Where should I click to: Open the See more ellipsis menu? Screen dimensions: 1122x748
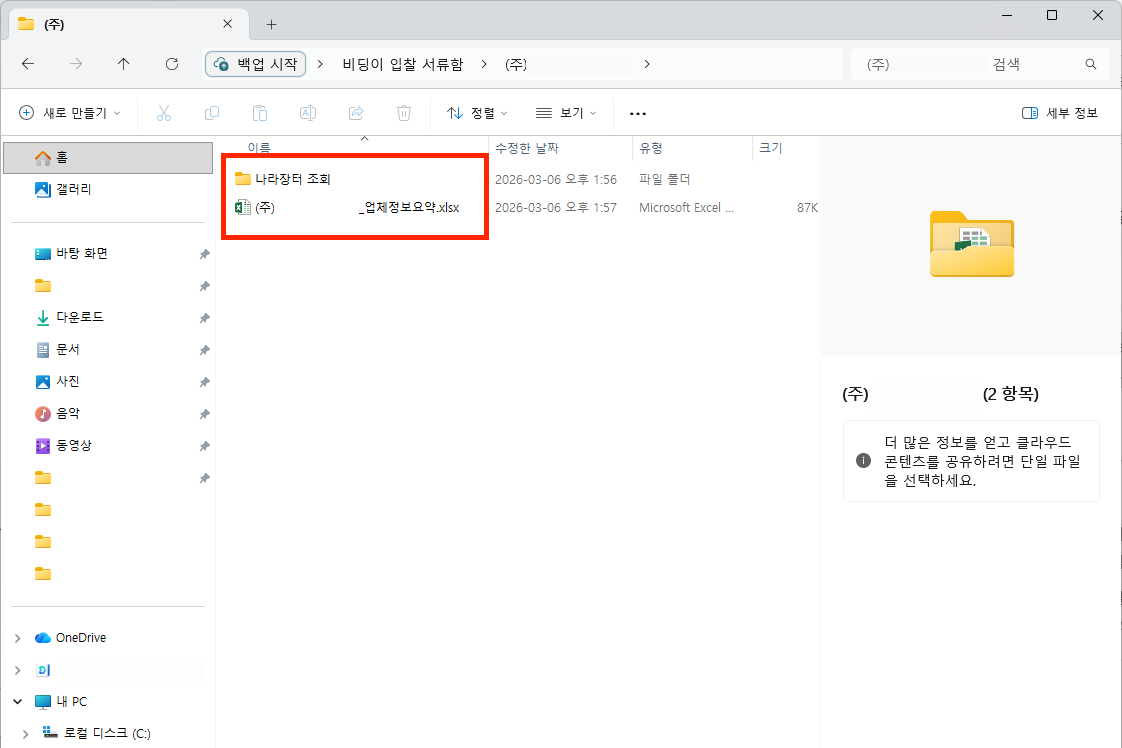click(x=638, y=113)
